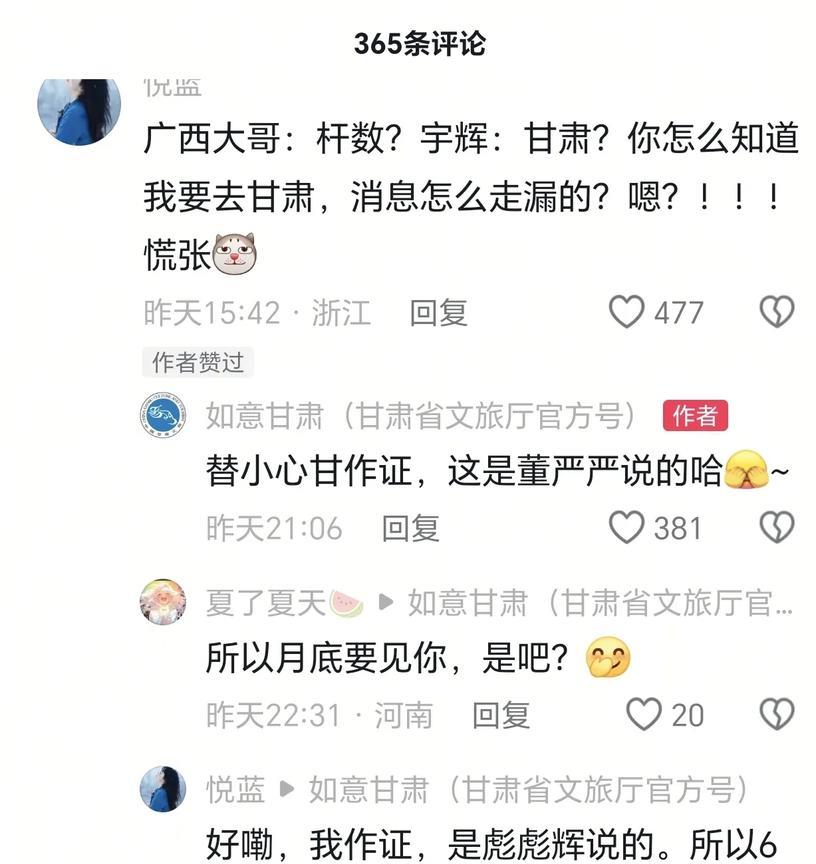This screenshot has width=816, height=864.
Task: Open 悦蓝 profile avatar on top comment
Action: pyautogui.click(x=79, y=109)
